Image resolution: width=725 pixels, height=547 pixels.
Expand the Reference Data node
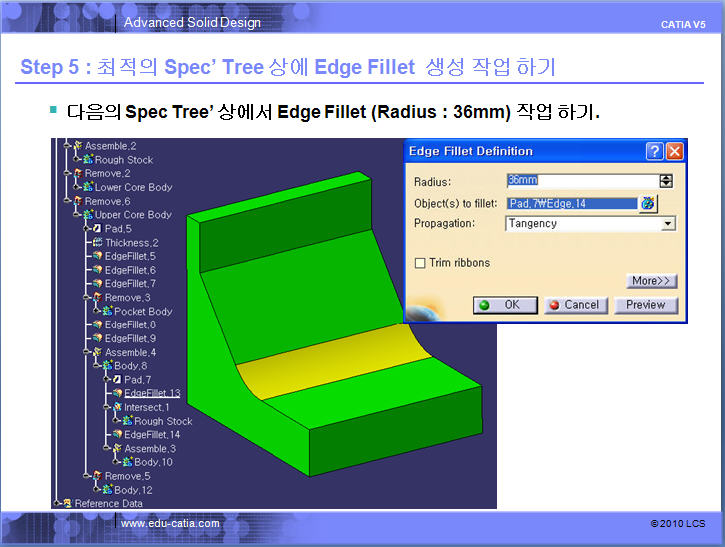click(56, 503)
